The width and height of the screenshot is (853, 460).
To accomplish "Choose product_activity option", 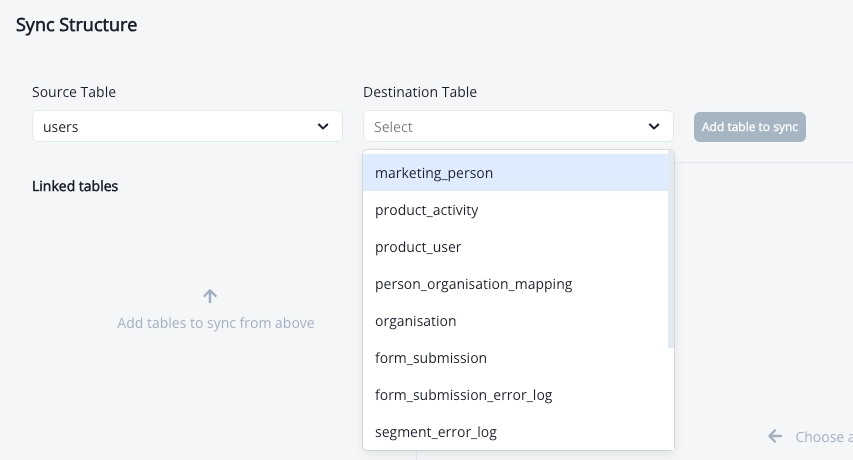I will click(515, 210).
